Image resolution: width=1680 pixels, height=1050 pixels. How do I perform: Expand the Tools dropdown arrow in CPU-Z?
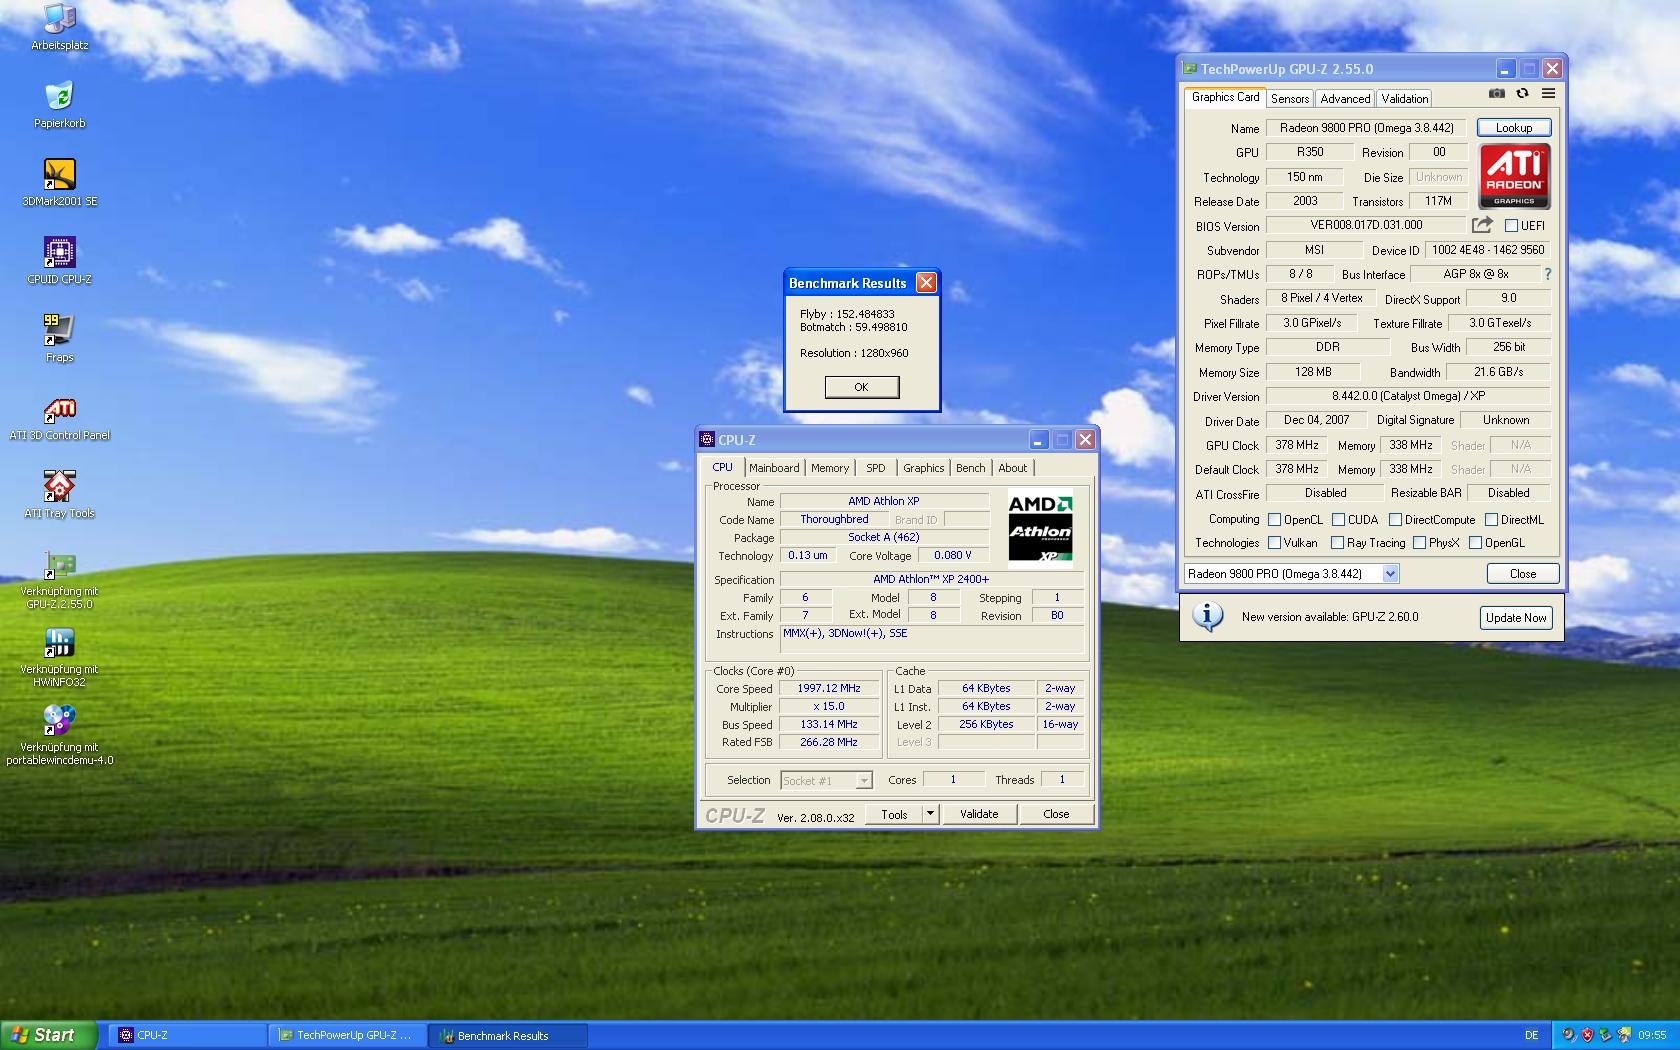point(930,814)
